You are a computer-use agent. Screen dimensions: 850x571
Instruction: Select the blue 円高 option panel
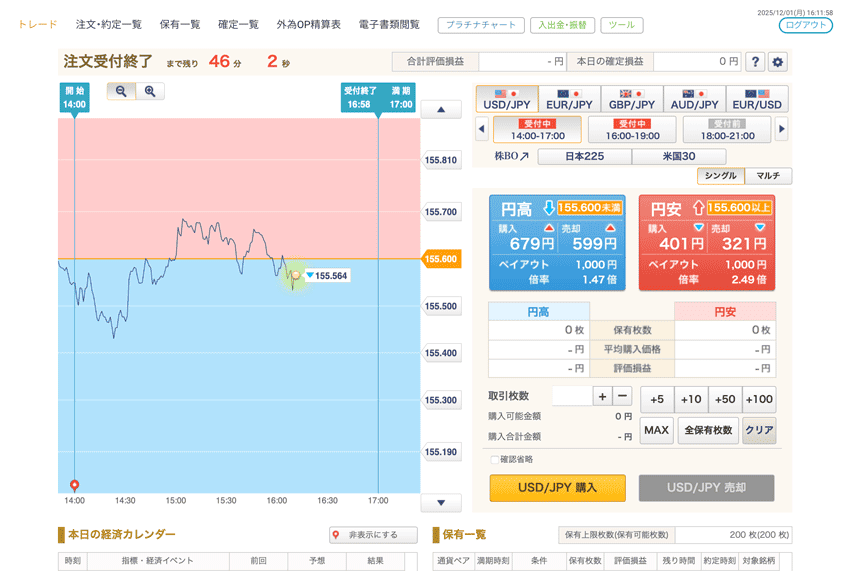pyautogui.click(x=557, y=242)
